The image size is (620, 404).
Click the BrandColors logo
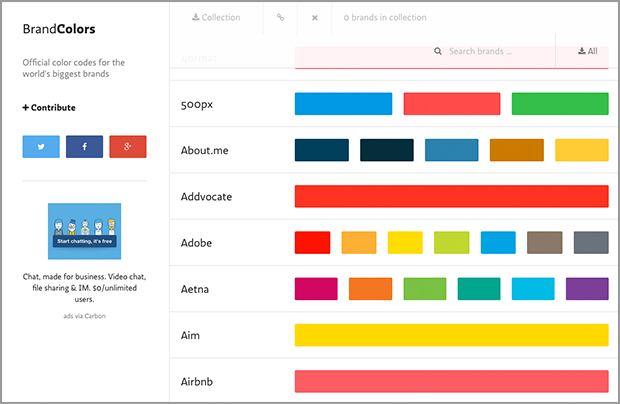[59, 29]
